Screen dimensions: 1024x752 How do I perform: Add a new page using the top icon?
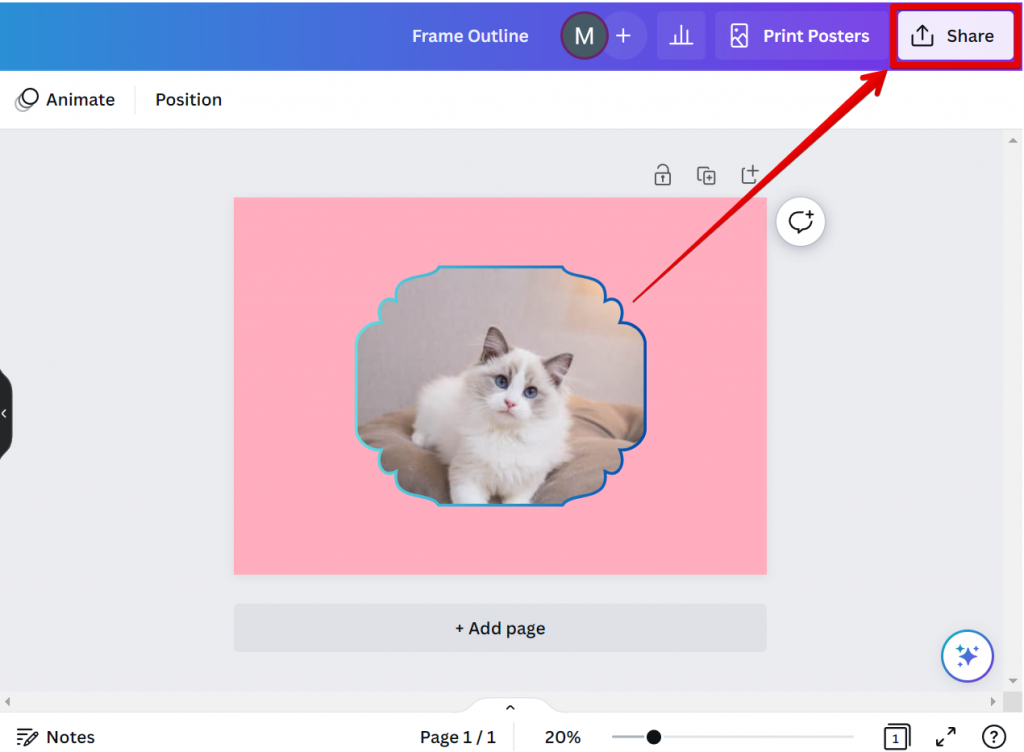[x=750, y=175]
